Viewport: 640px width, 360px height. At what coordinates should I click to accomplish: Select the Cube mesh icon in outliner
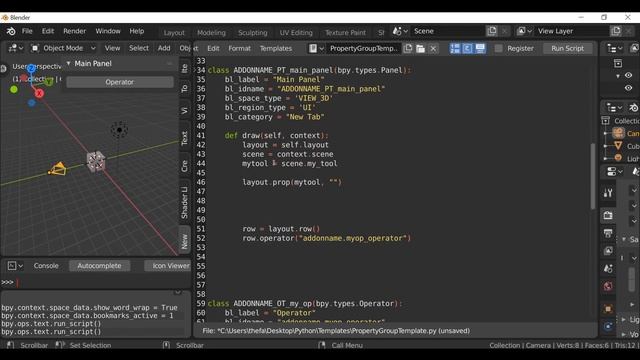618,146
